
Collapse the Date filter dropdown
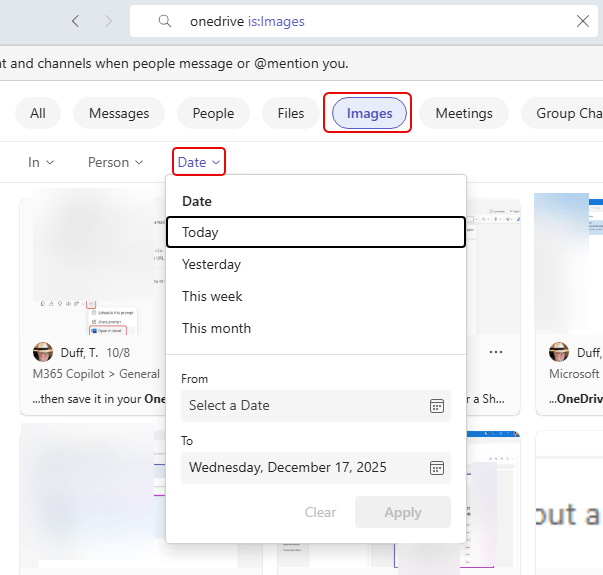click(198, 162)
